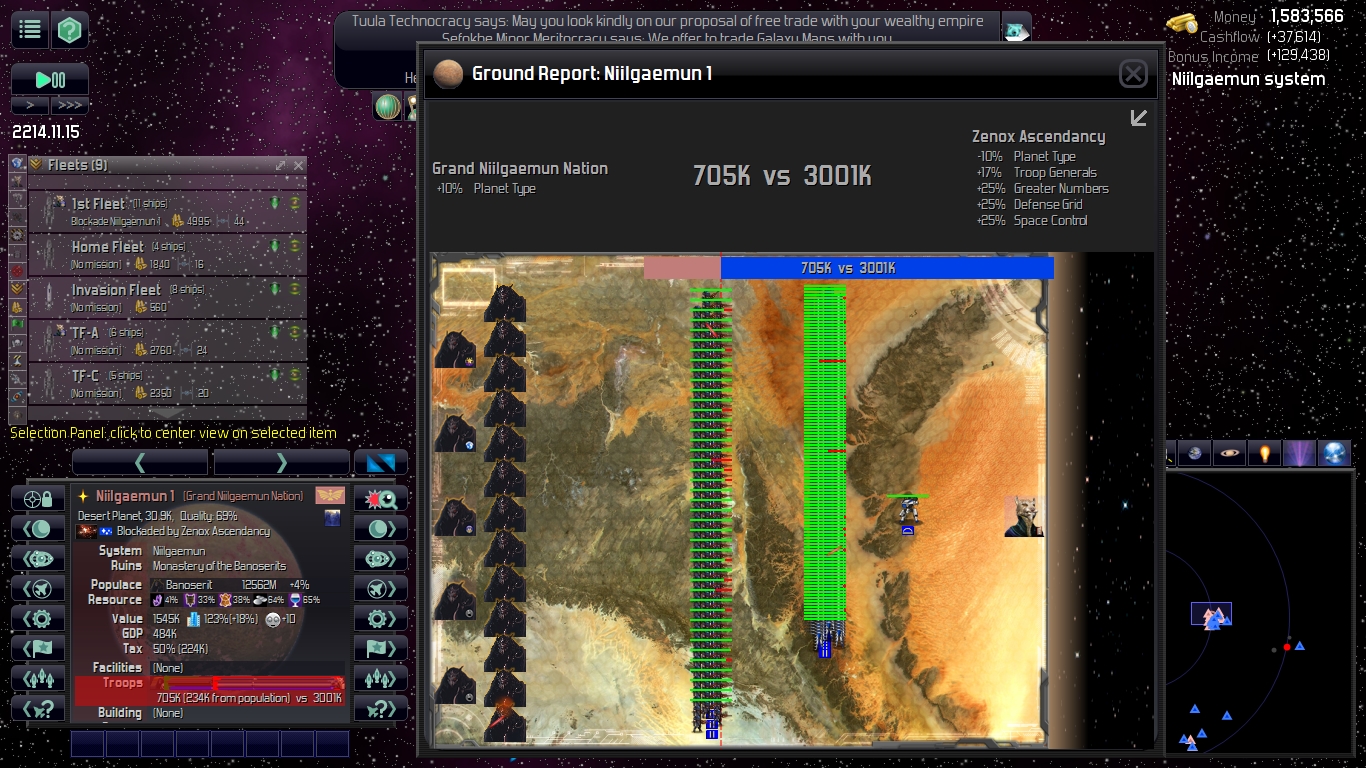Click the triple-arrow faster speed button
The image size is (1366, 768).
(x=70, y=105)
